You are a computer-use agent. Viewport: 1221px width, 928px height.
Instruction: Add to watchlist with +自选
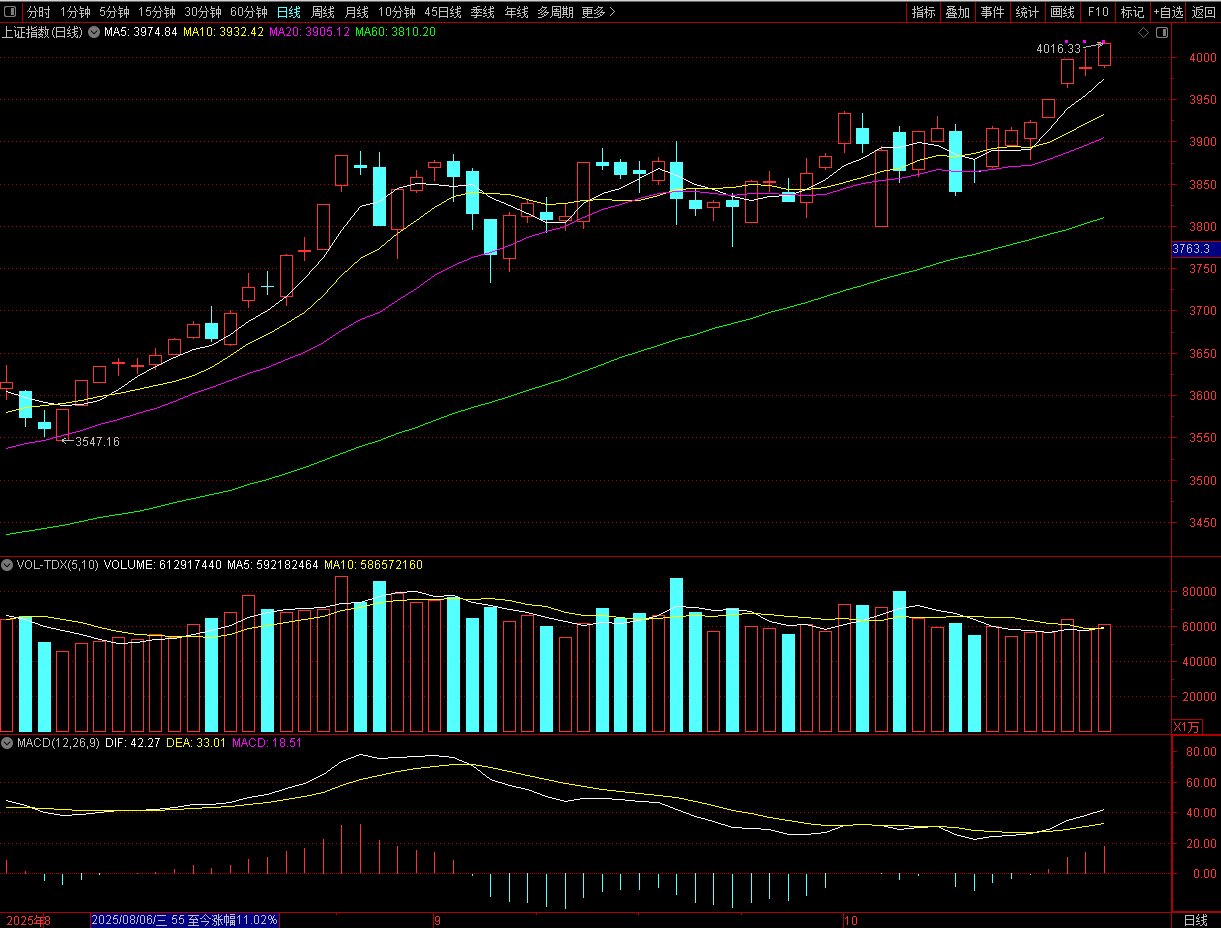(x=1167, y=12)
